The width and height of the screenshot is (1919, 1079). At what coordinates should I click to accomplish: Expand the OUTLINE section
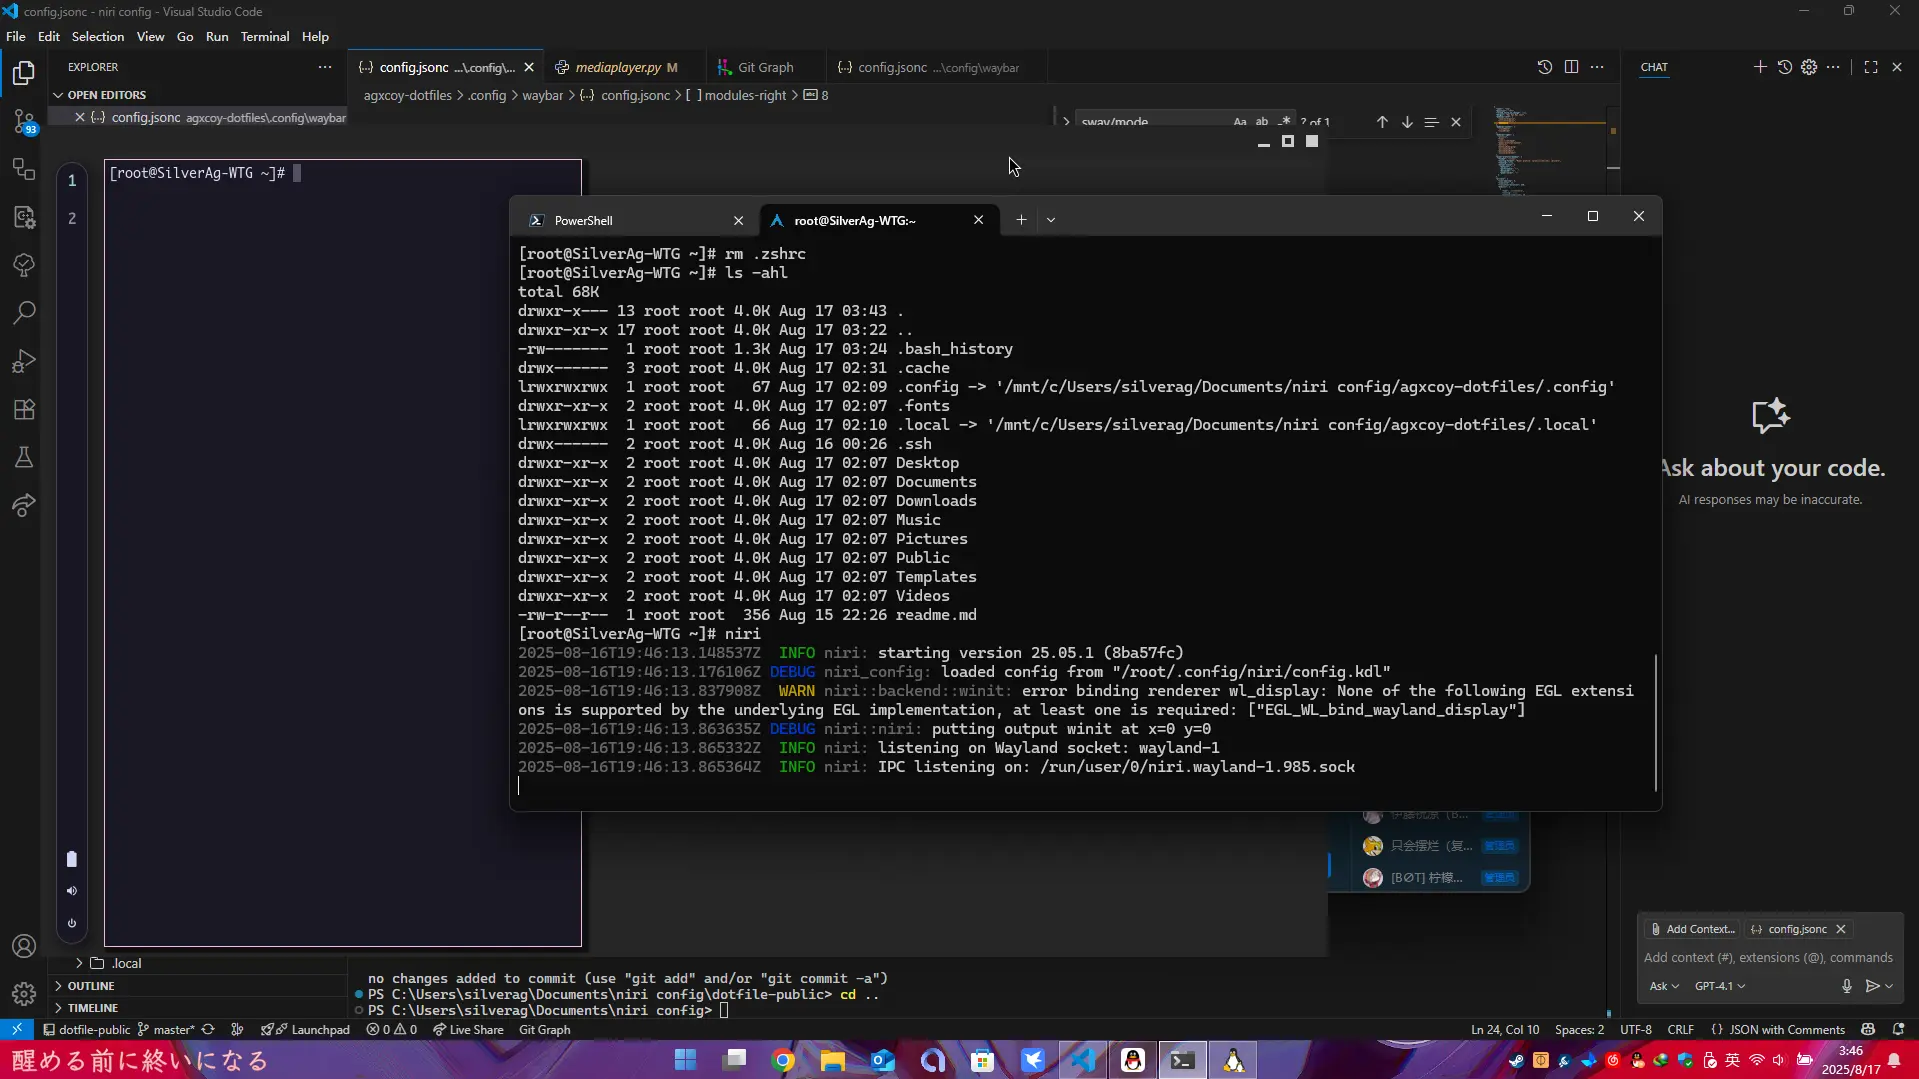click(x=91, y=986)
